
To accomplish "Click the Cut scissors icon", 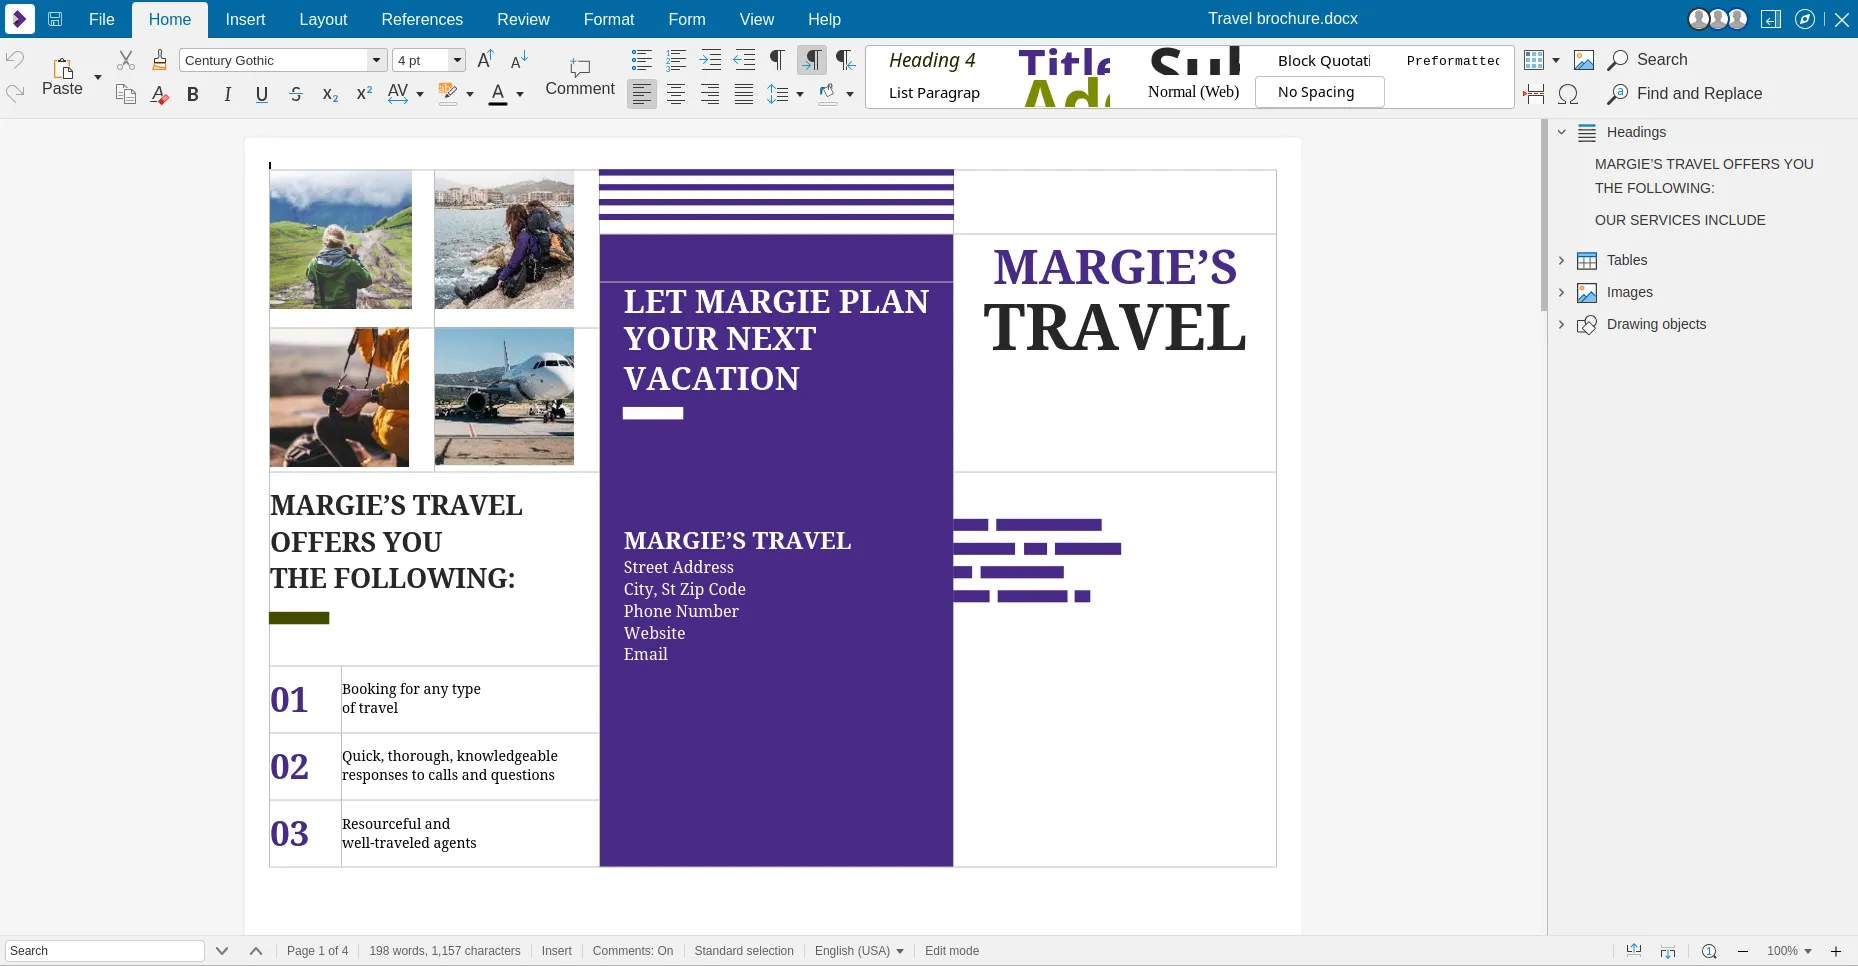I will [x=126, y=60].
